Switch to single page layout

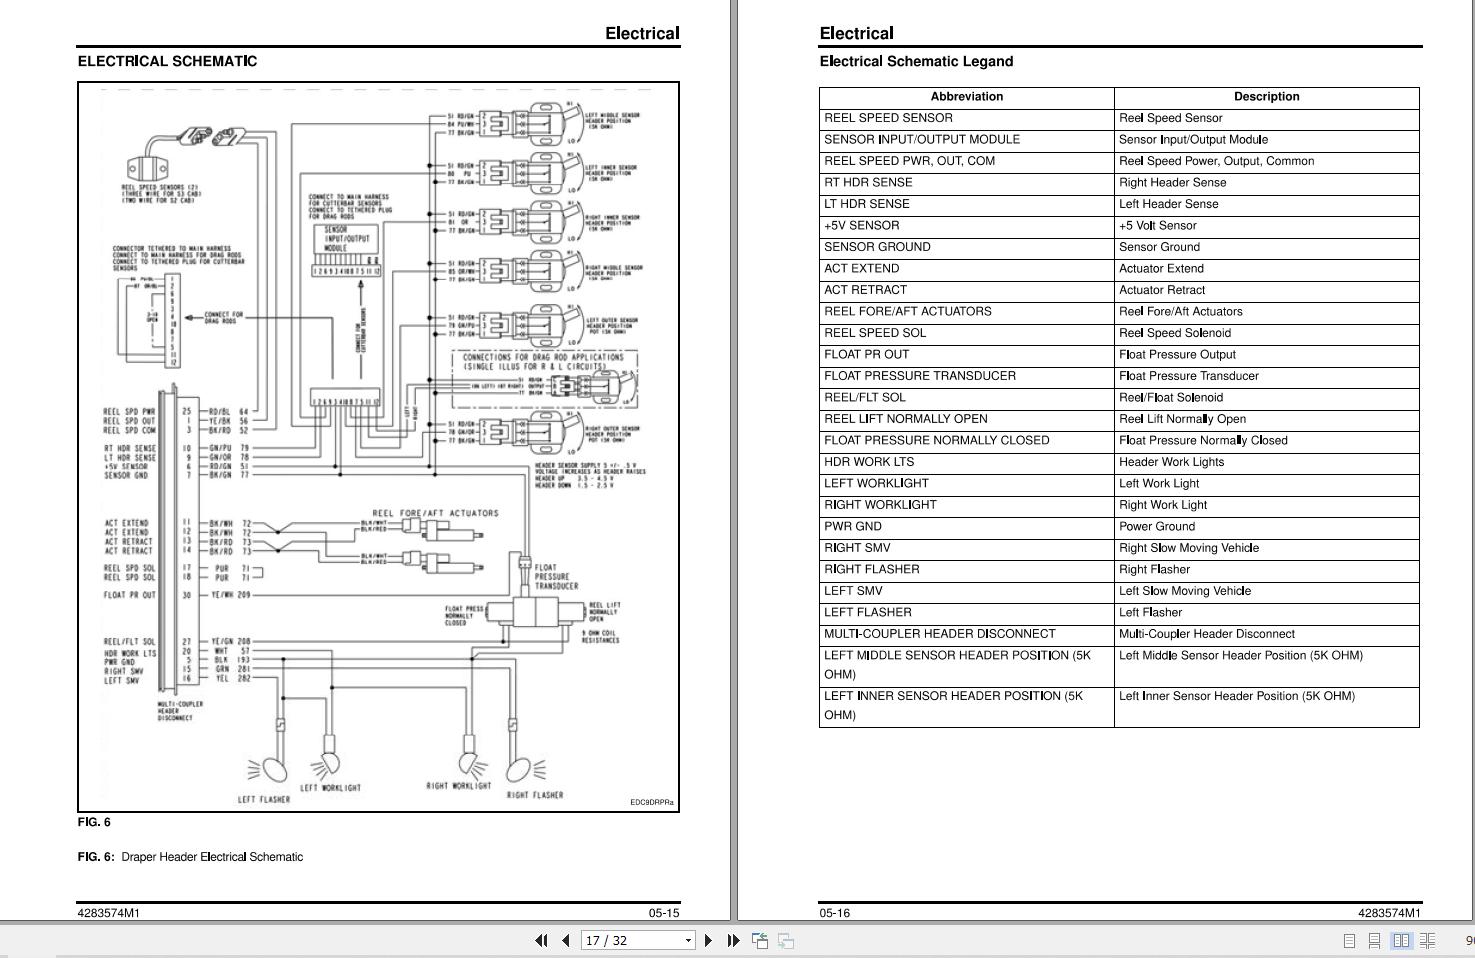pos(1349,940)
